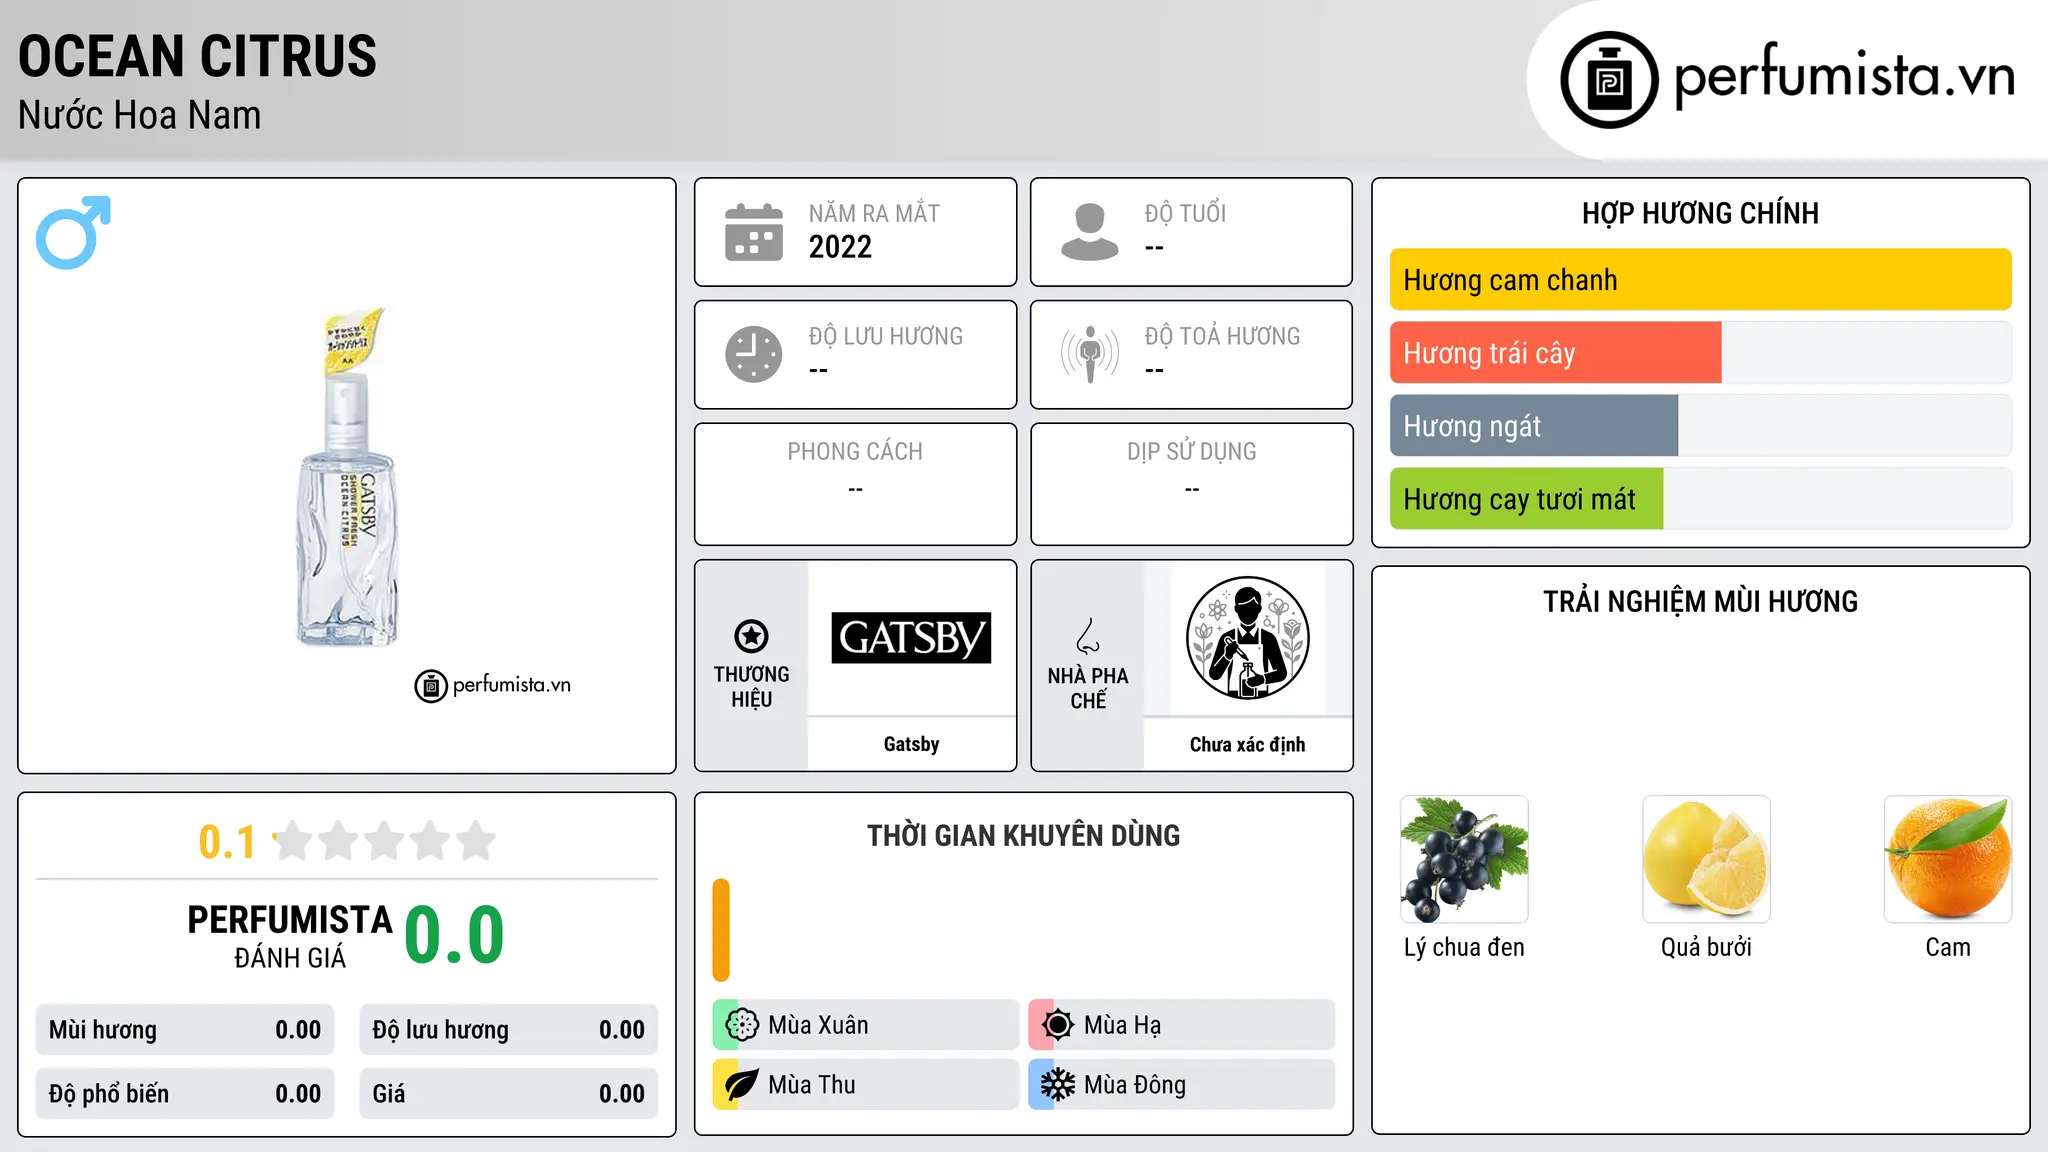Click the Quả bưởi note name

pos(1706,947)
